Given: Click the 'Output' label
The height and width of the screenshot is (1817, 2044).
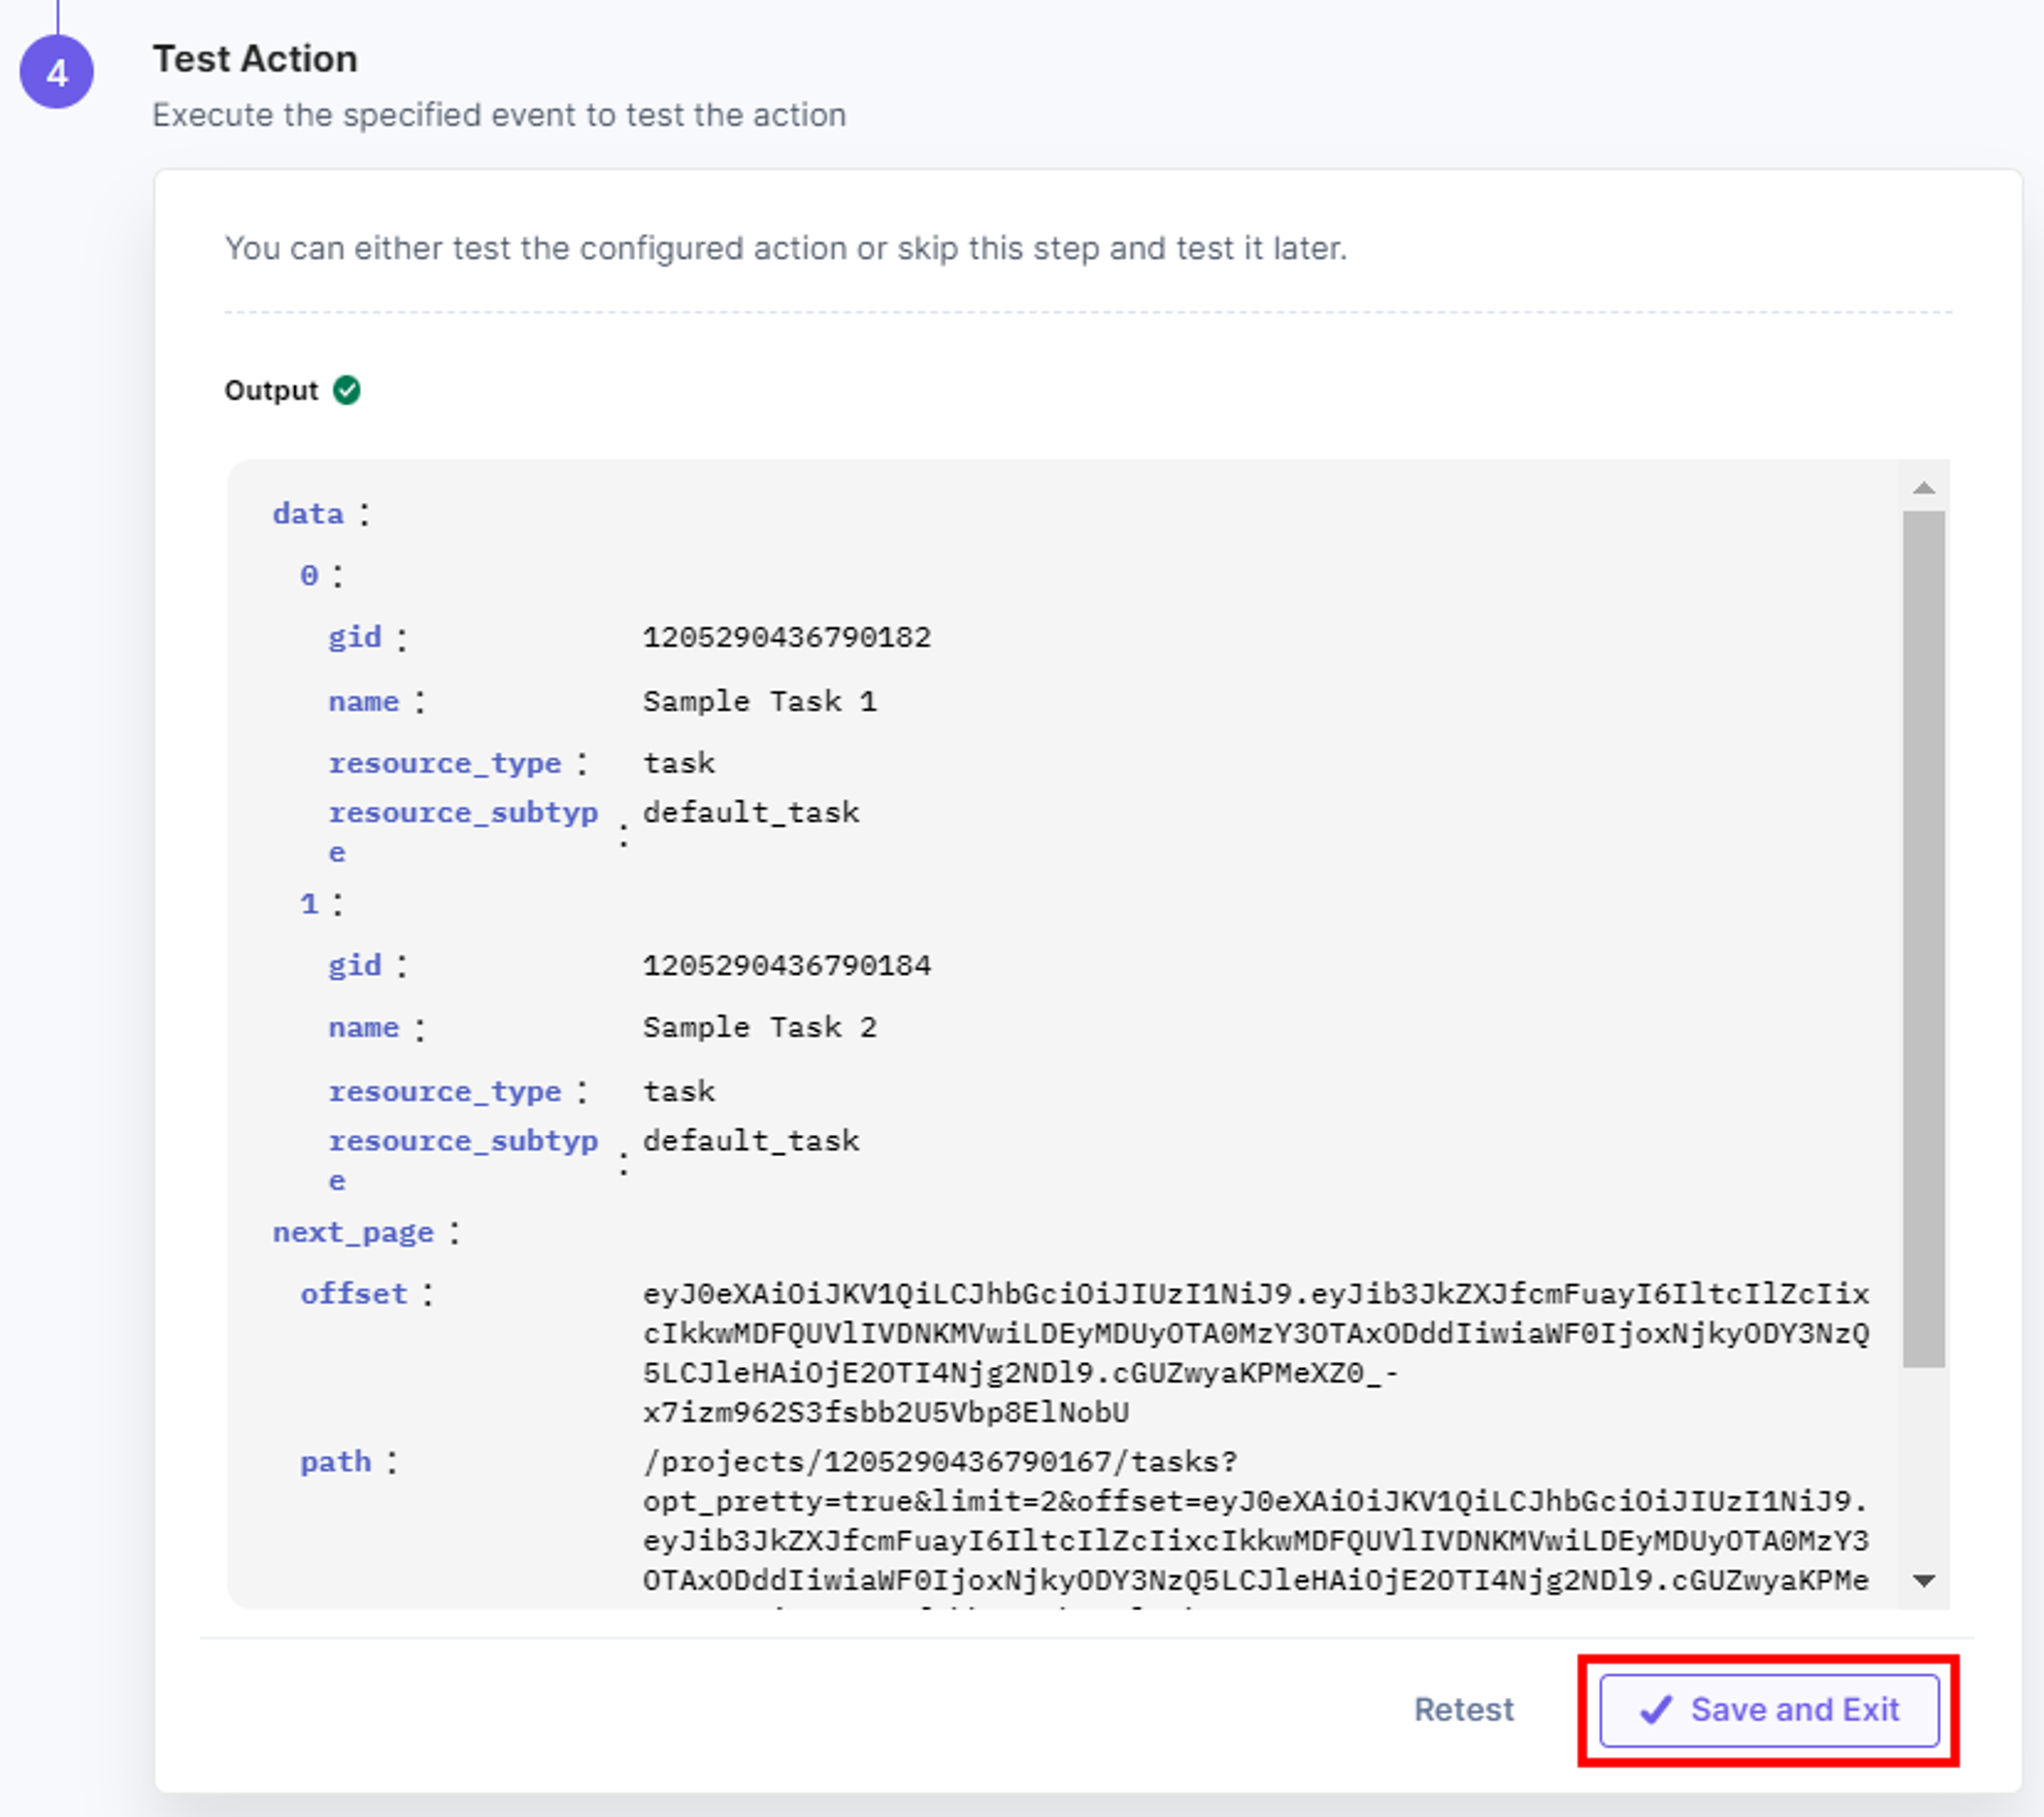Looking at the screenshot, I should point(271,390).
